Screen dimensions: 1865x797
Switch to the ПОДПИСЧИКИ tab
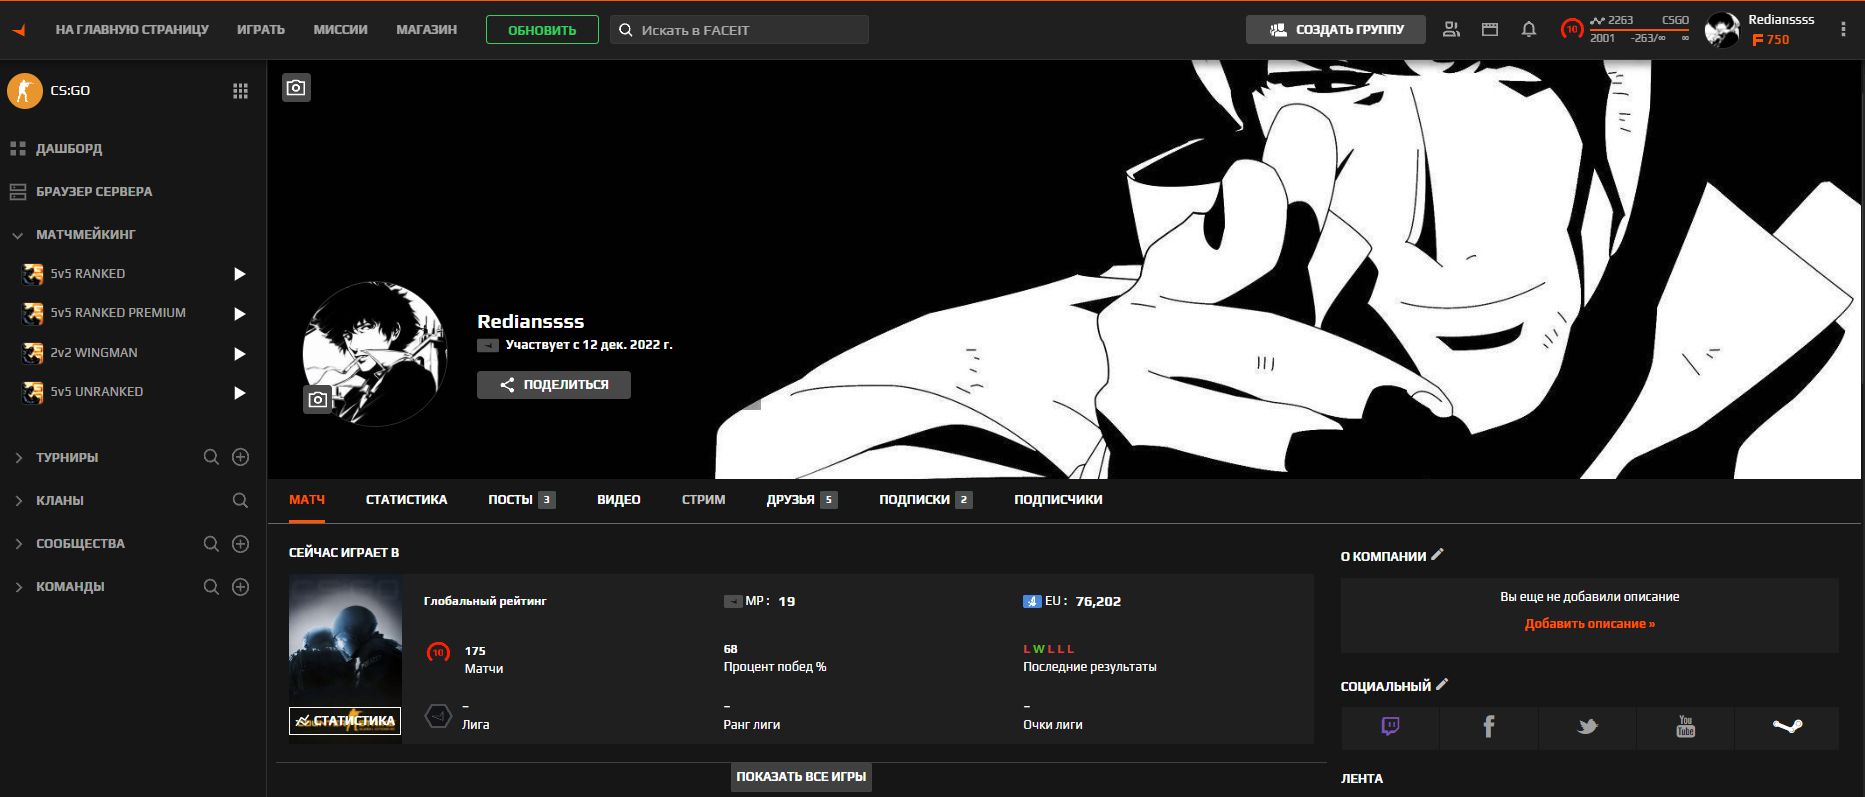(x=1058, y=500)
